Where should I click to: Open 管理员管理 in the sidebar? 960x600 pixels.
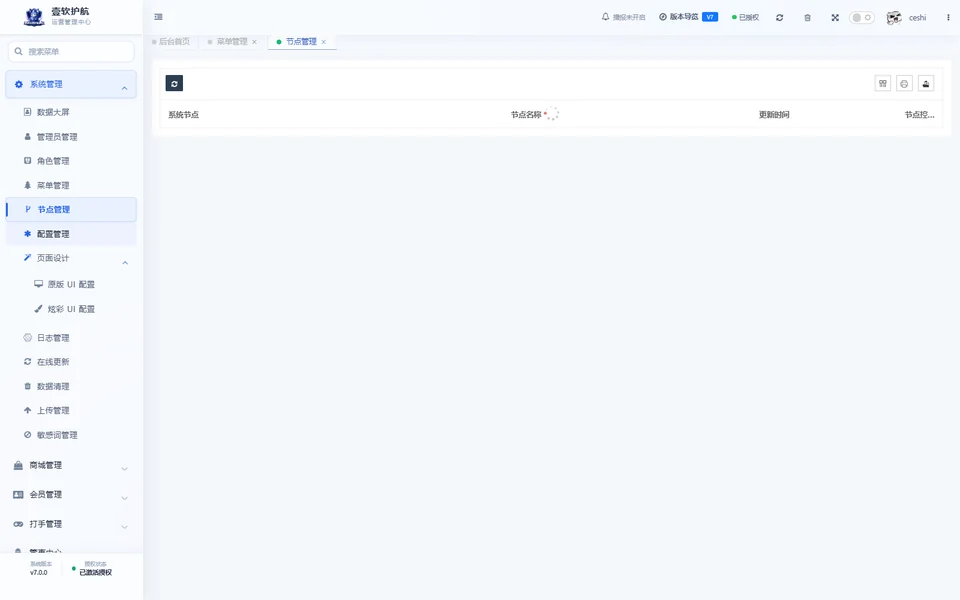pyautogui.click(x=57, y=137)
